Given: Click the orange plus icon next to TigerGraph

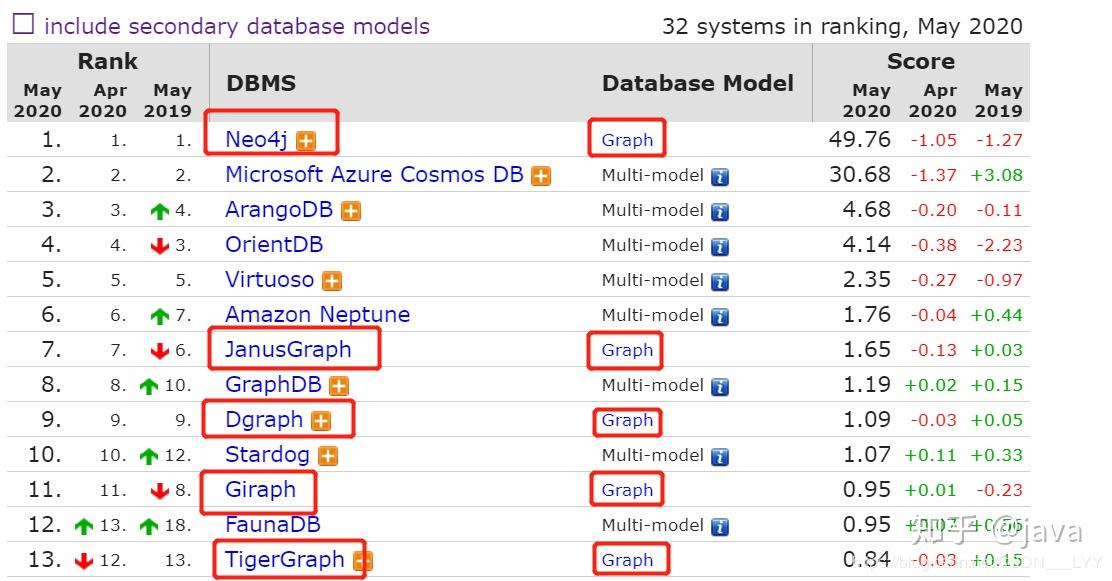Looking at the screenshot, I should tap(362, 561).
